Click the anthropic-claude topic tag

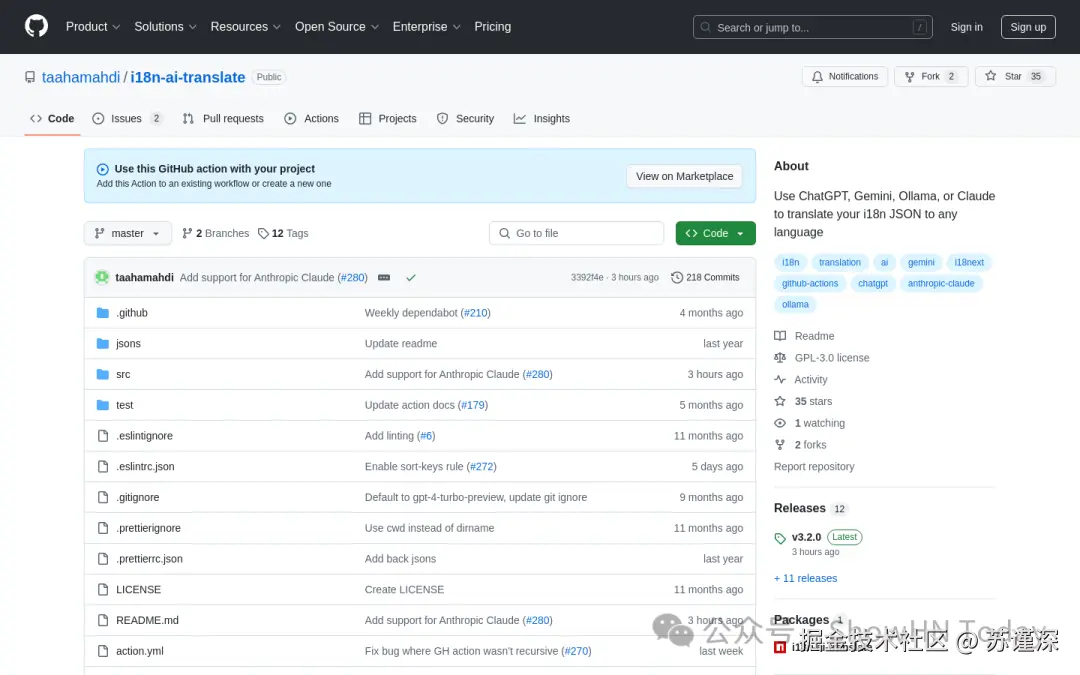click(941, 283)
